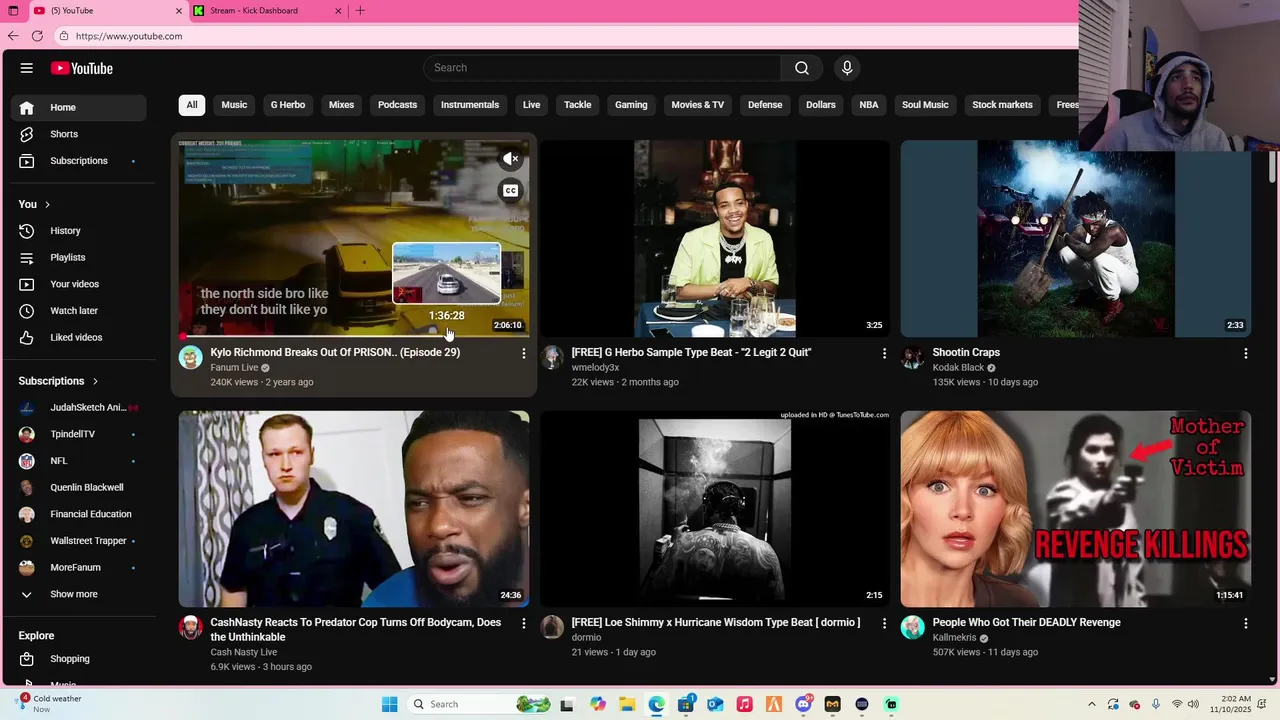This screenshot has width=1280, height=720.
Task: Open the REVENGE KILLINGS thumbnail
Action: point(1076,509)
